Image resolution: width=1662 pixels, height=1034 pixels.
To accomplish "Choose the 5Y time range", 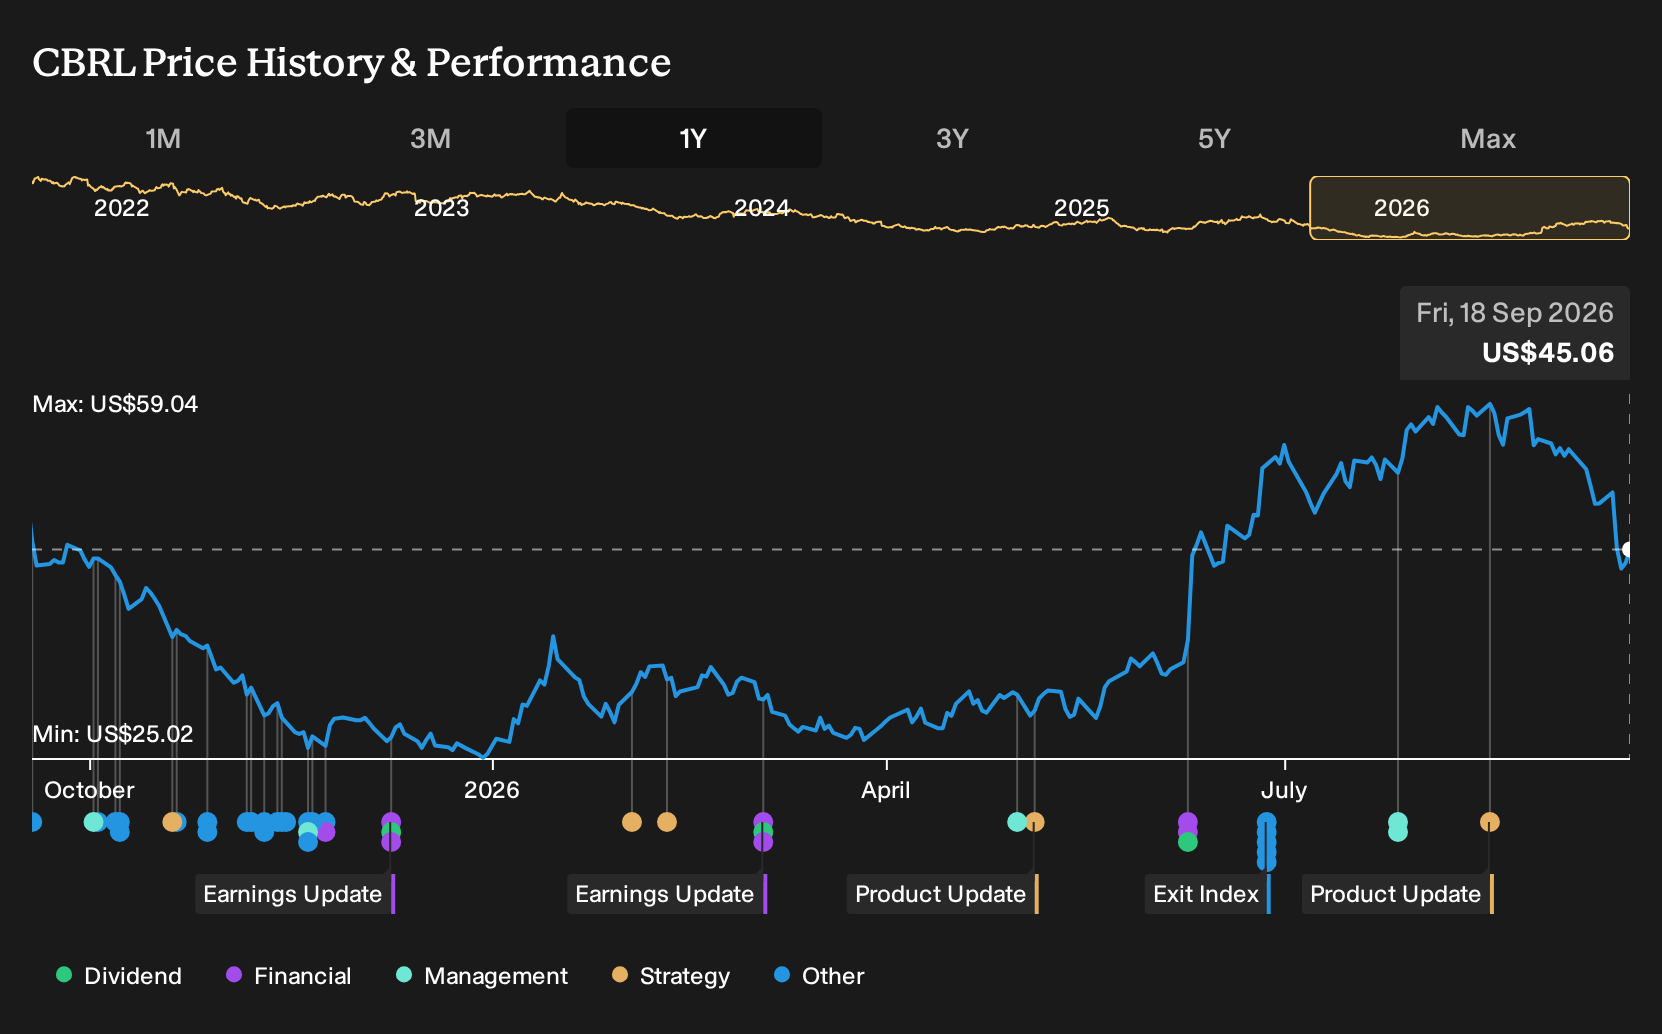I will (1214, 138).
